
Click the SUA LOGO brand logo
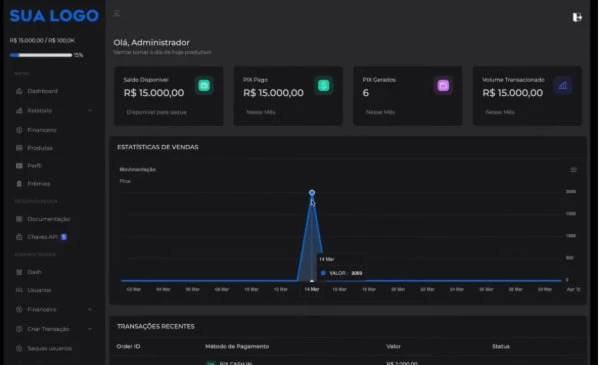coord(54,16)
